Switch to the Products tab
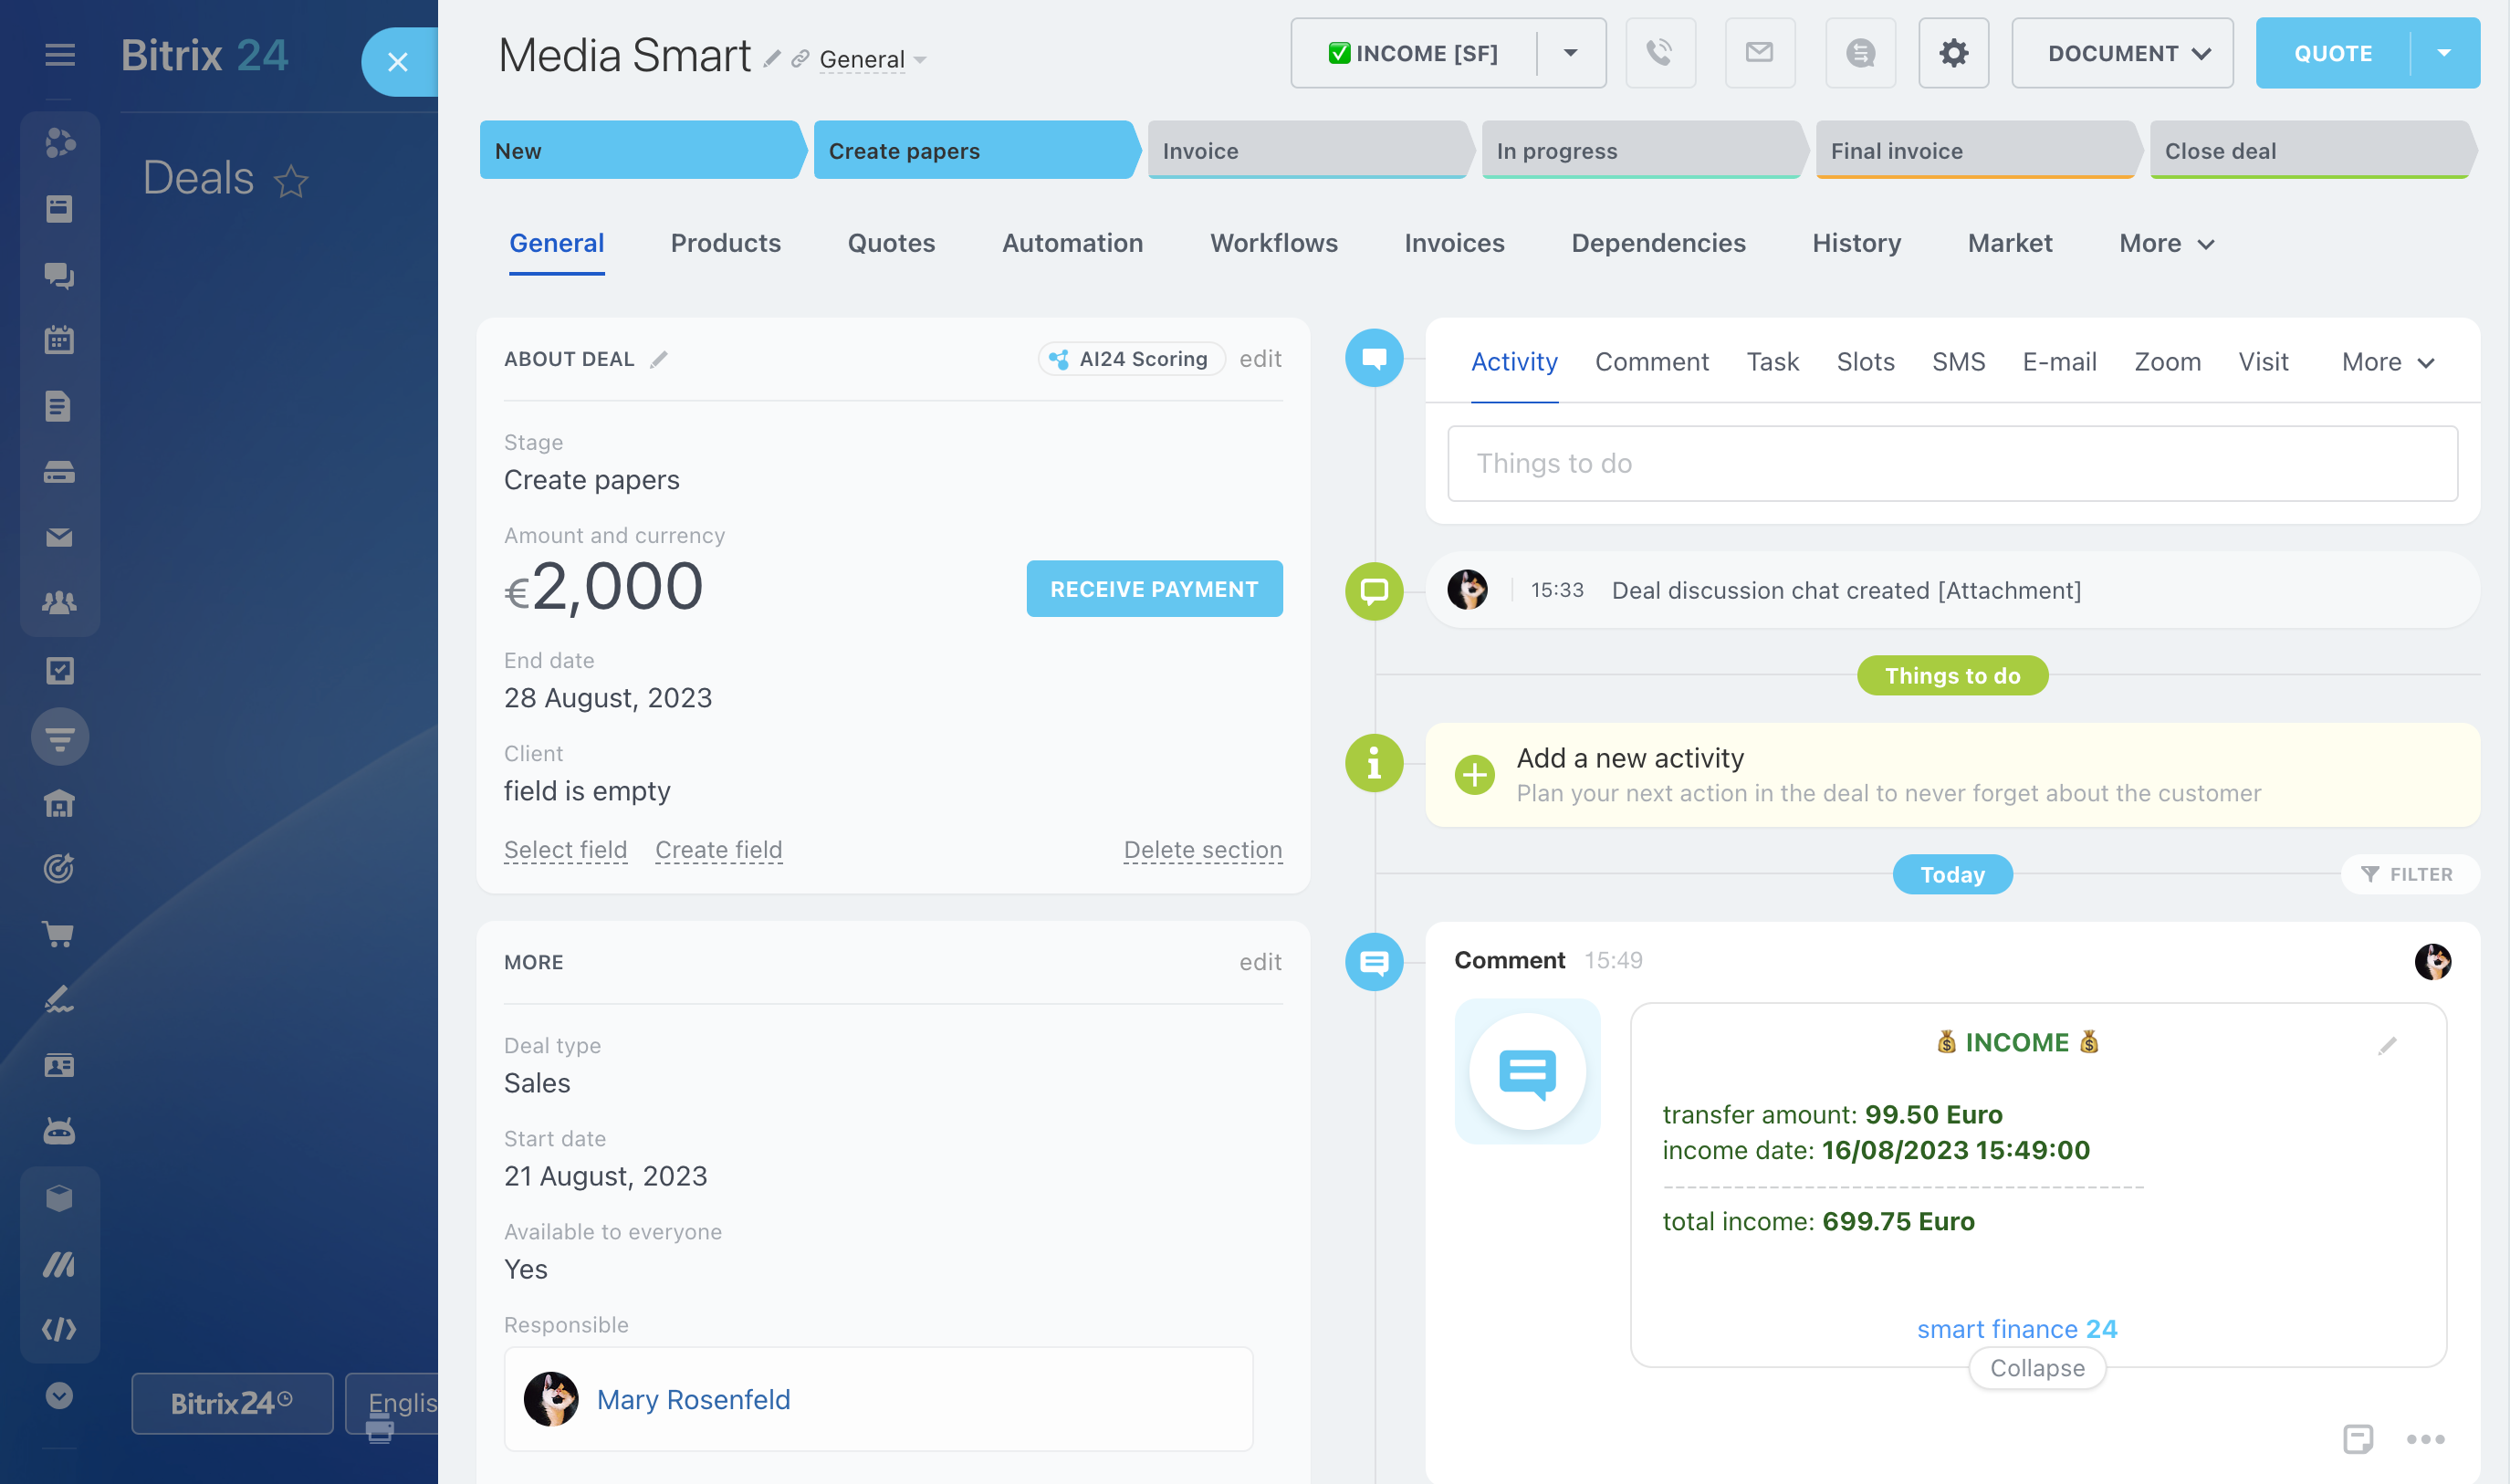The height and width of the screenshot is (1484, 2510). click(x=725, y=243)
